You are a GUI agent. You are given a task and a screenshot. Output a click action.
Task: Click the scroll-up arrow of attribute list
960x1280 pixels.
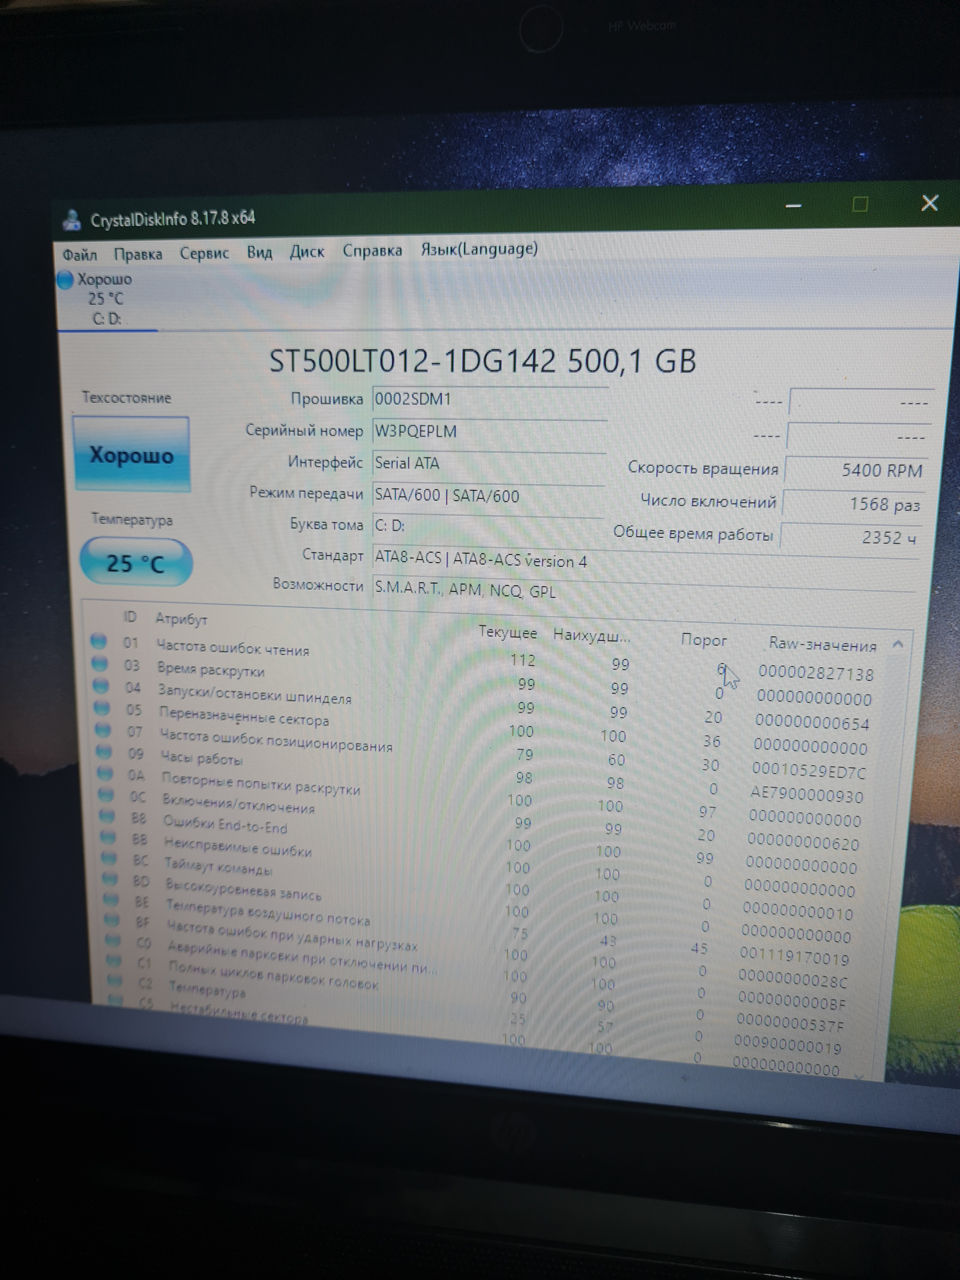click(898, 645)
